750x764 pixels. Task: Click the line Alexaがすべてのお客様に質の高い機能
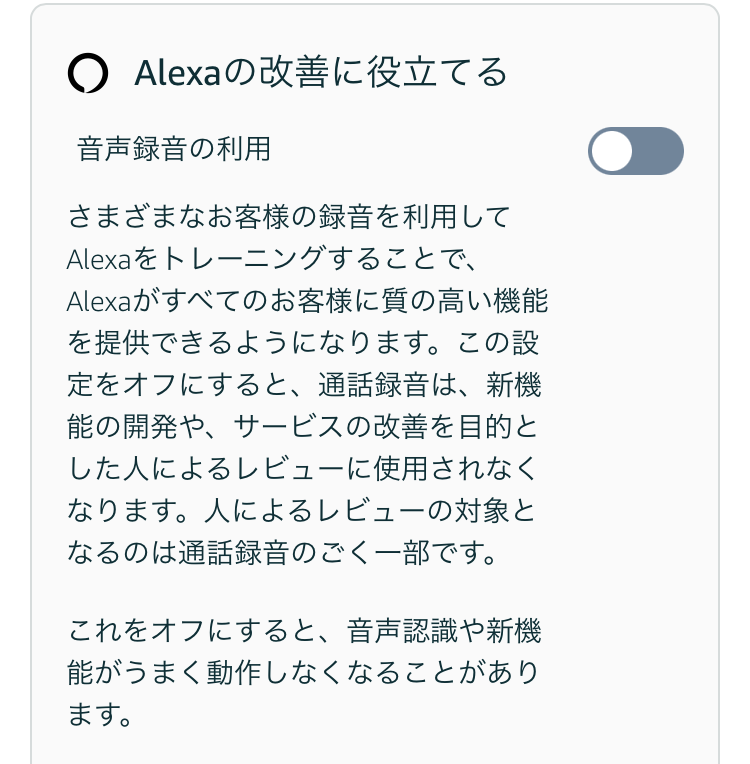pos(308,301)
